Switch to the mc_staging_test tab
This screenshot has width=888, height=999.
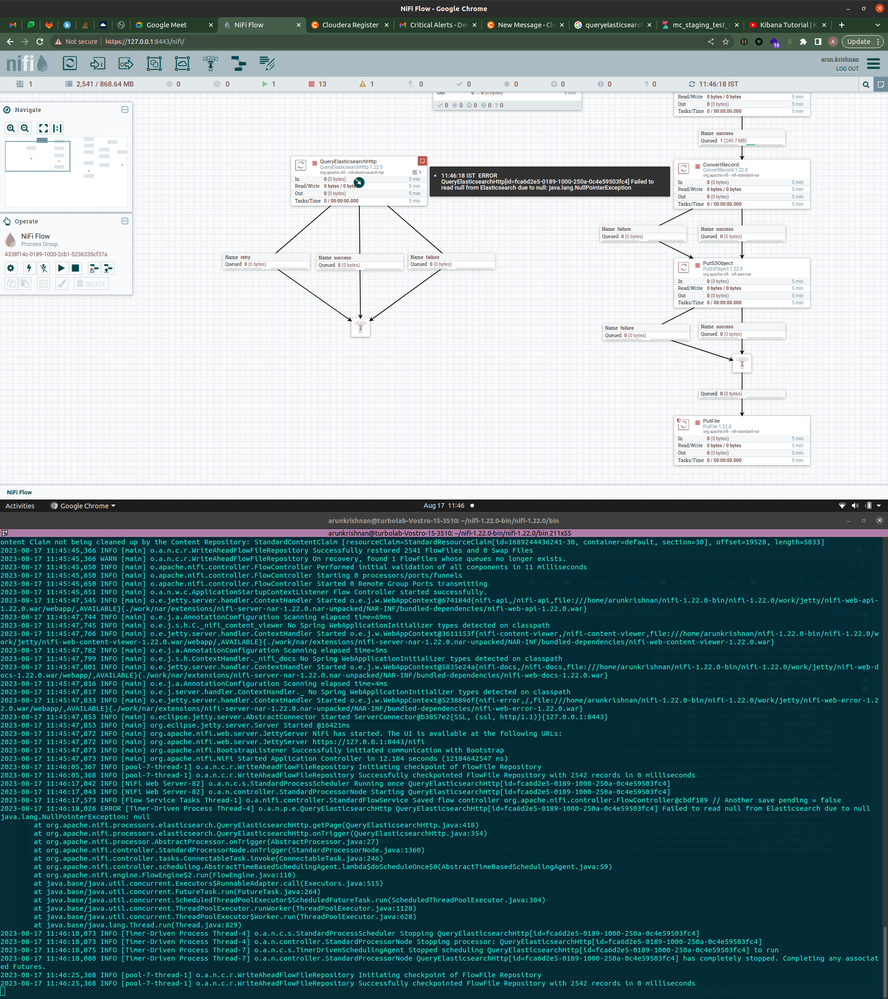point(701,25)
